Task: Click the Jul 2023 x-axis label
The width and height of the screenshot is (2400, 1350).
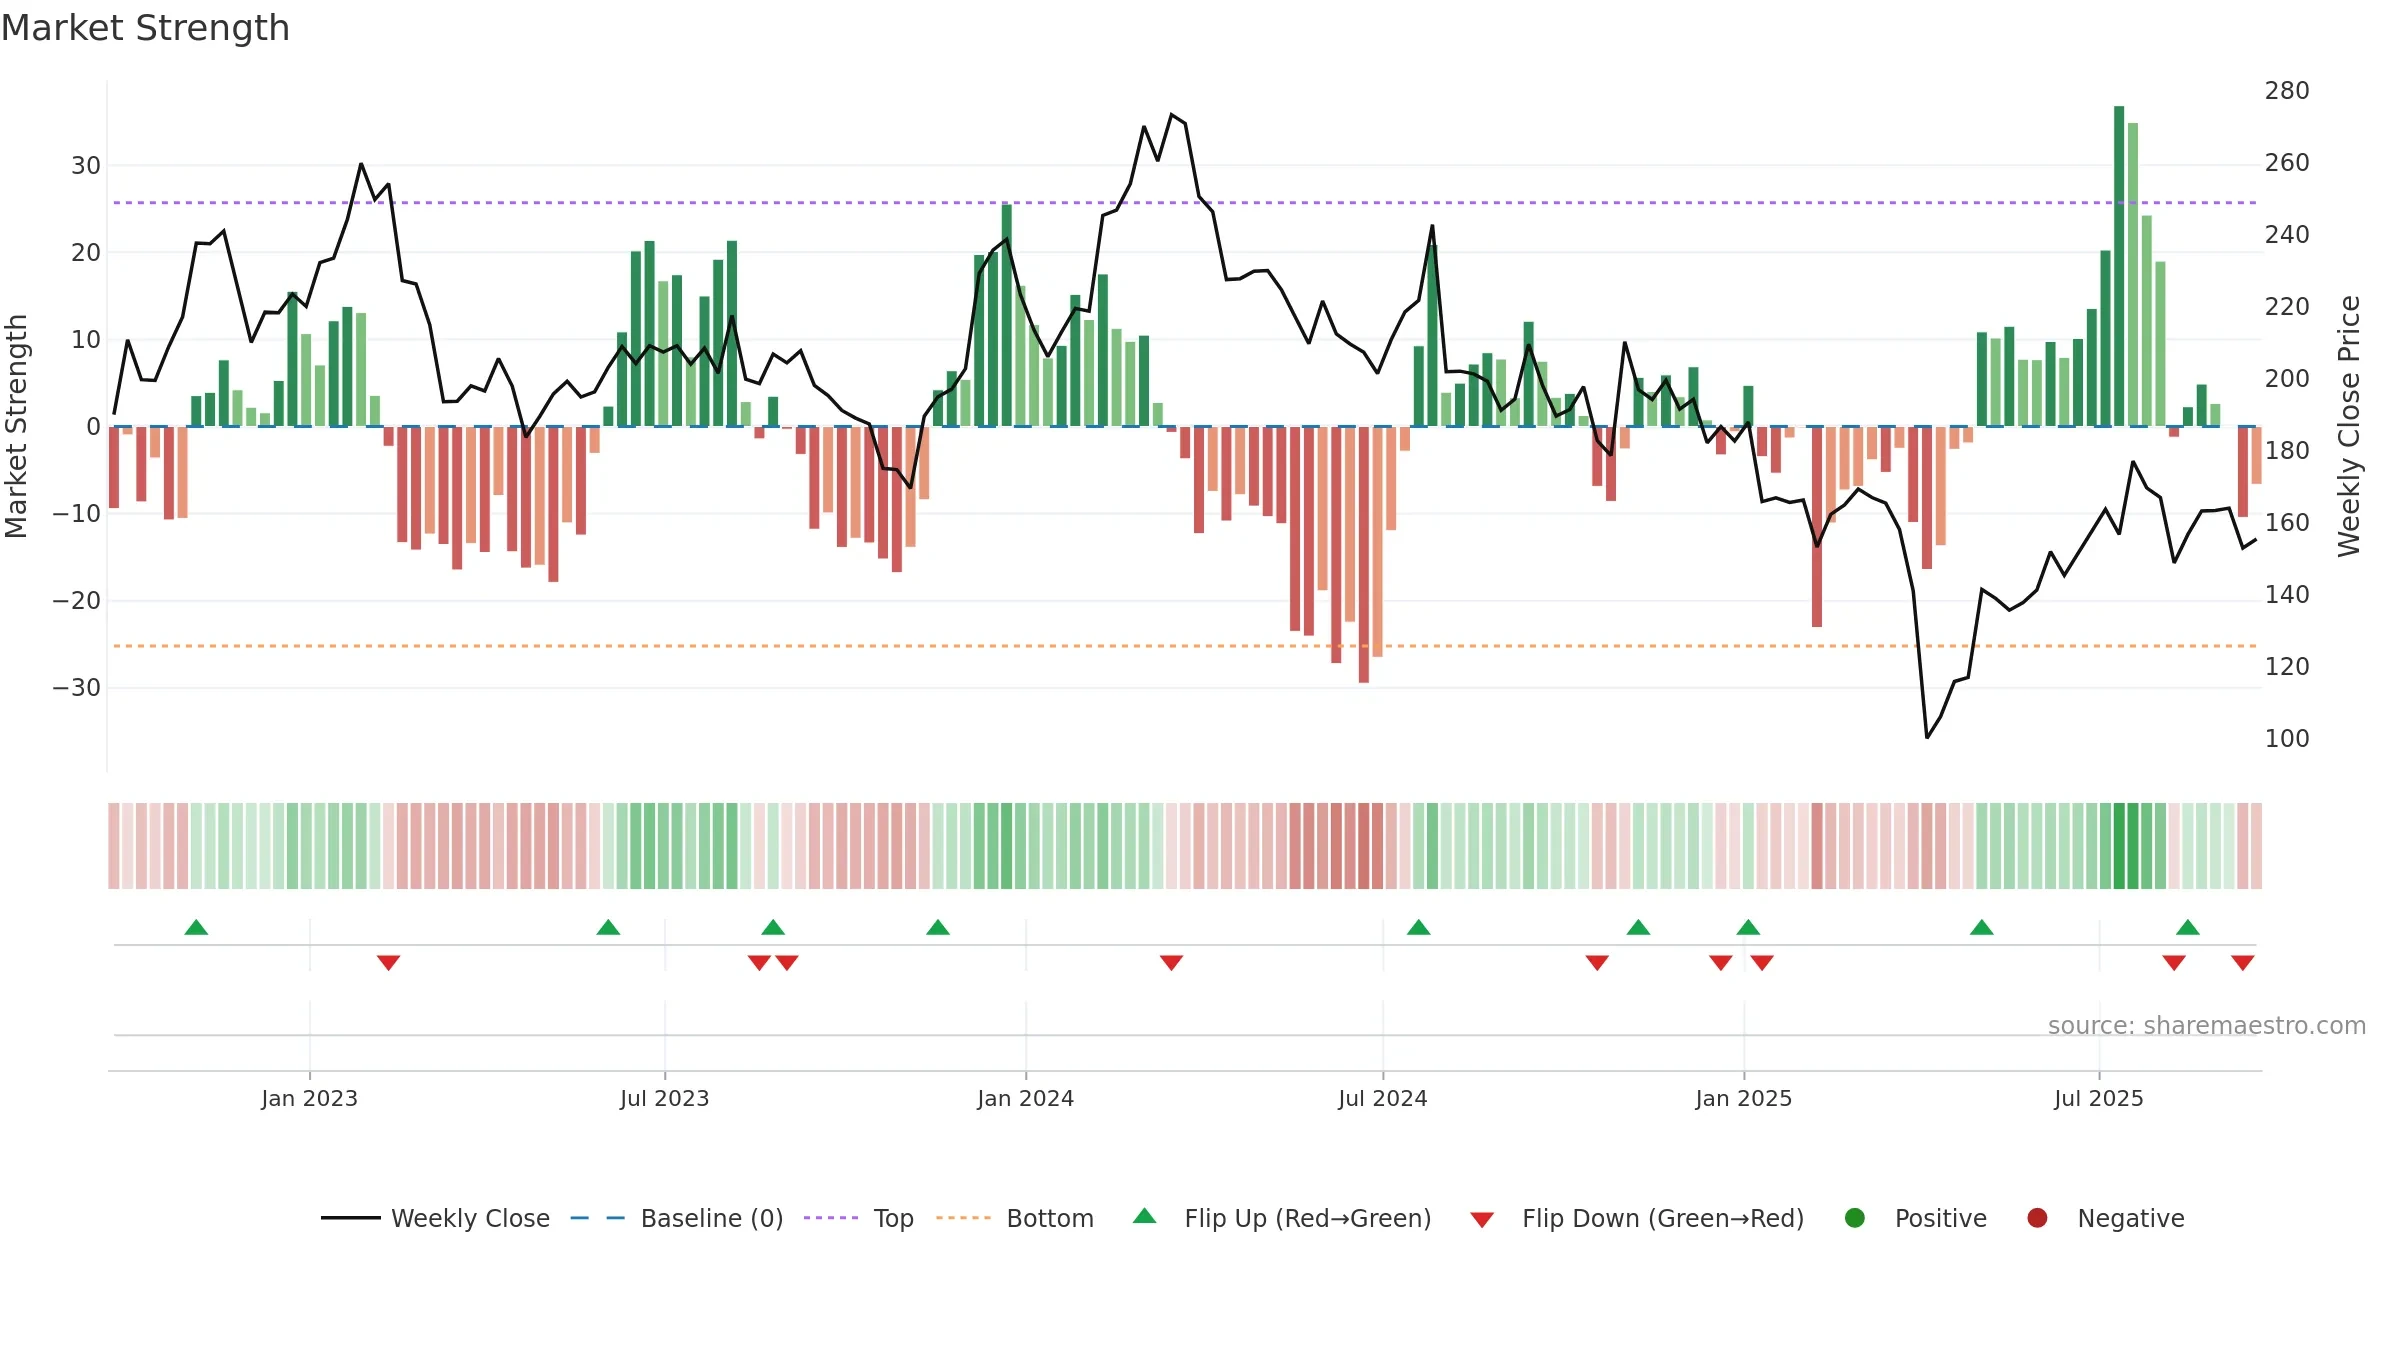Action: (x=665, y=1099)
